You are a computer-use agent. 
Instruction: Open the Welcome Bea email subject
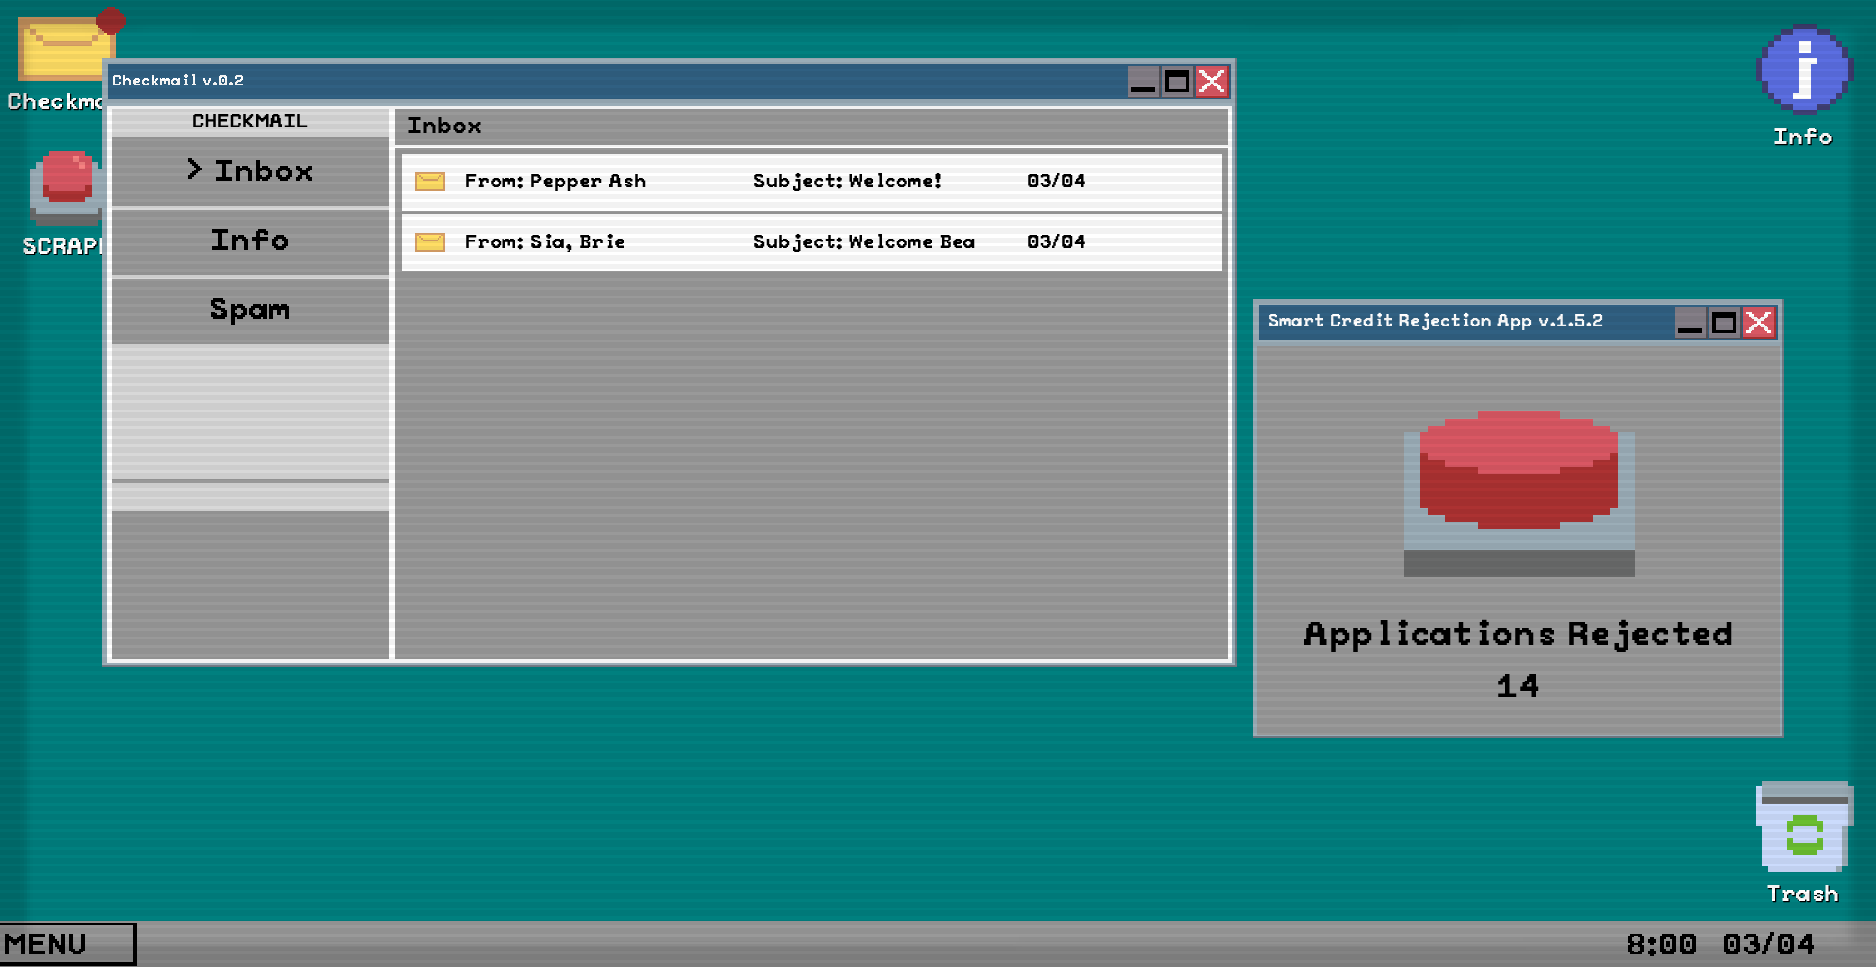pyautogui.click(x=863, y=242)
